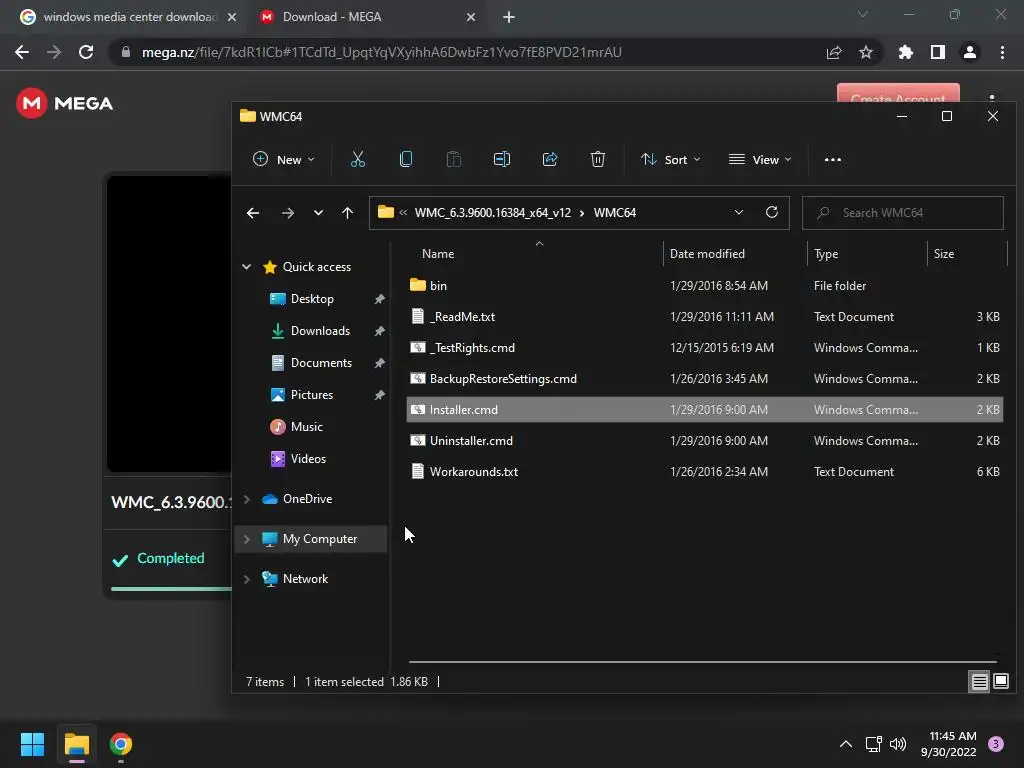Click the Copy icon in Explorer toolbar

(x=406, y=159)
